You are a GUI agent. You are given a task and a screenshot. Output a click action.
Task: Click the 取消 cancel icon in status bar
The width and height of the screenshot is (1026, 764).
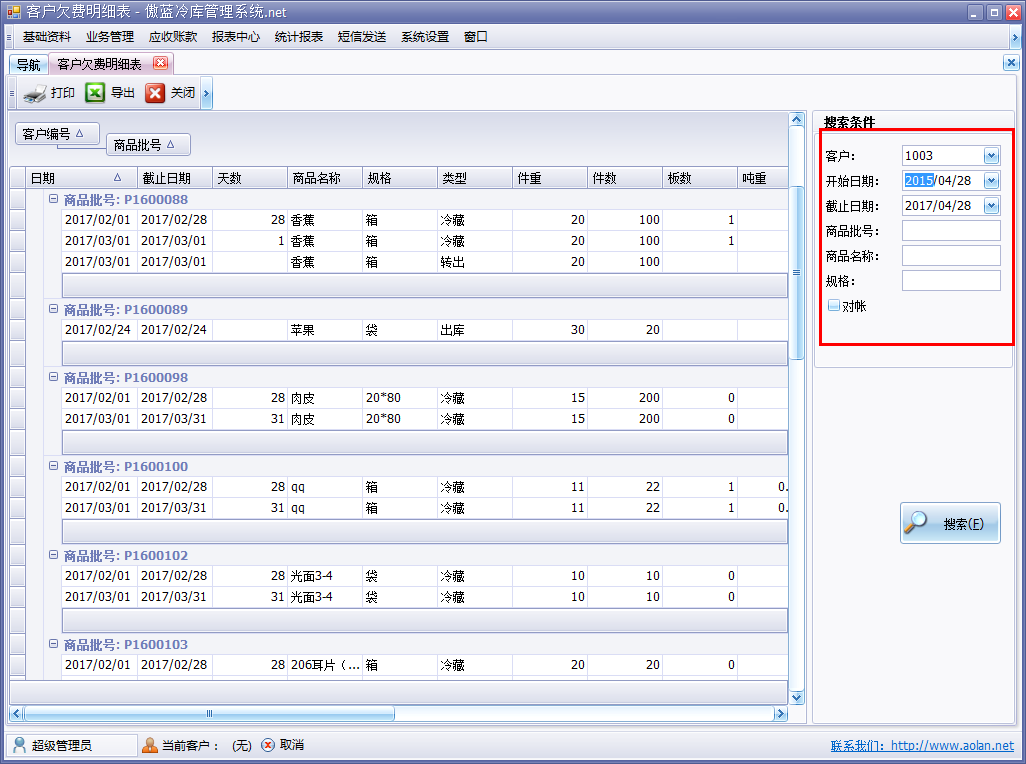pyautogui.click(x=268, y=745)
